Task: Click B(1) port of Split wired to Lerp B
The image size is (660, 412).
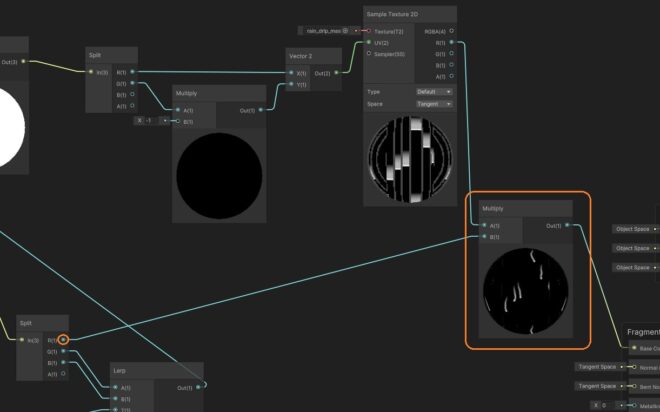Action: pyautogui.click(x=63, y=362)
